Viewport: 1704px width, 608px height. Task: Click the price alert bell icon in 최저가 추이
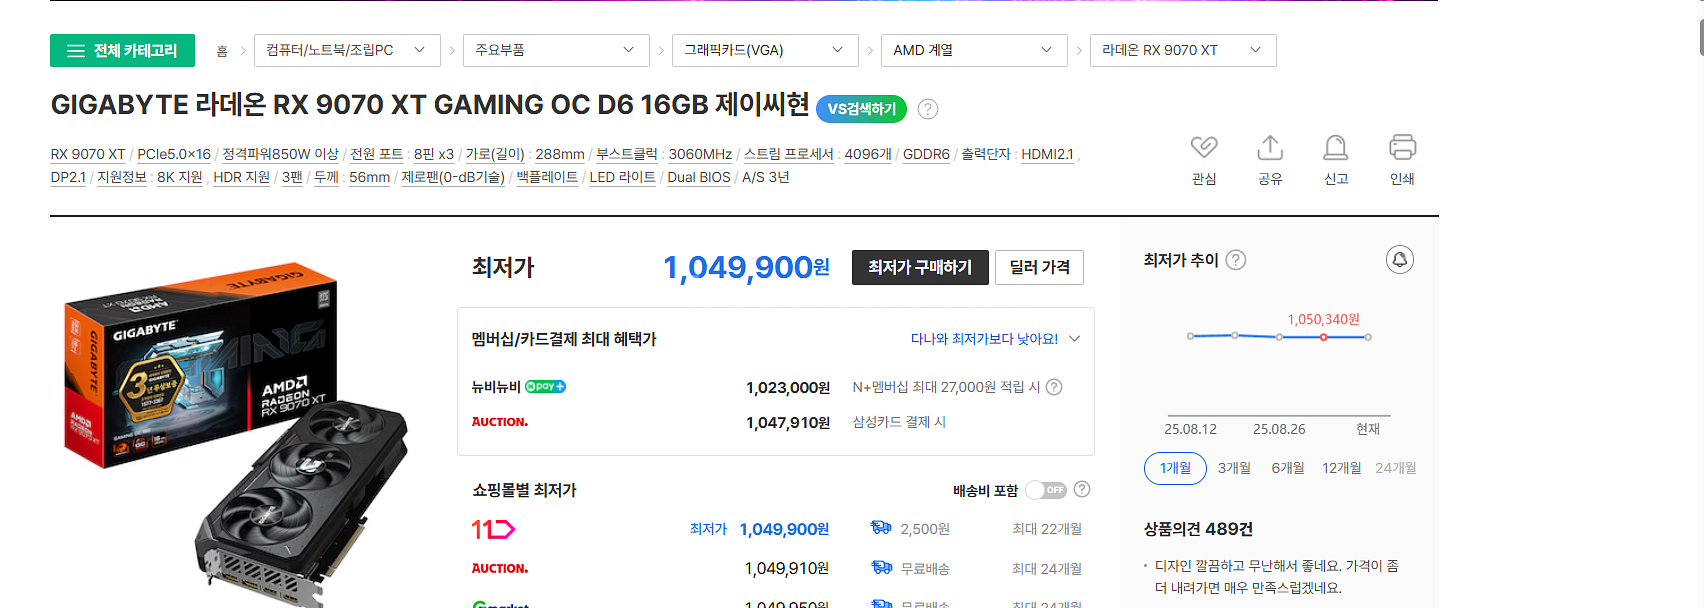pyautogui.click(x=1400, y=260)
